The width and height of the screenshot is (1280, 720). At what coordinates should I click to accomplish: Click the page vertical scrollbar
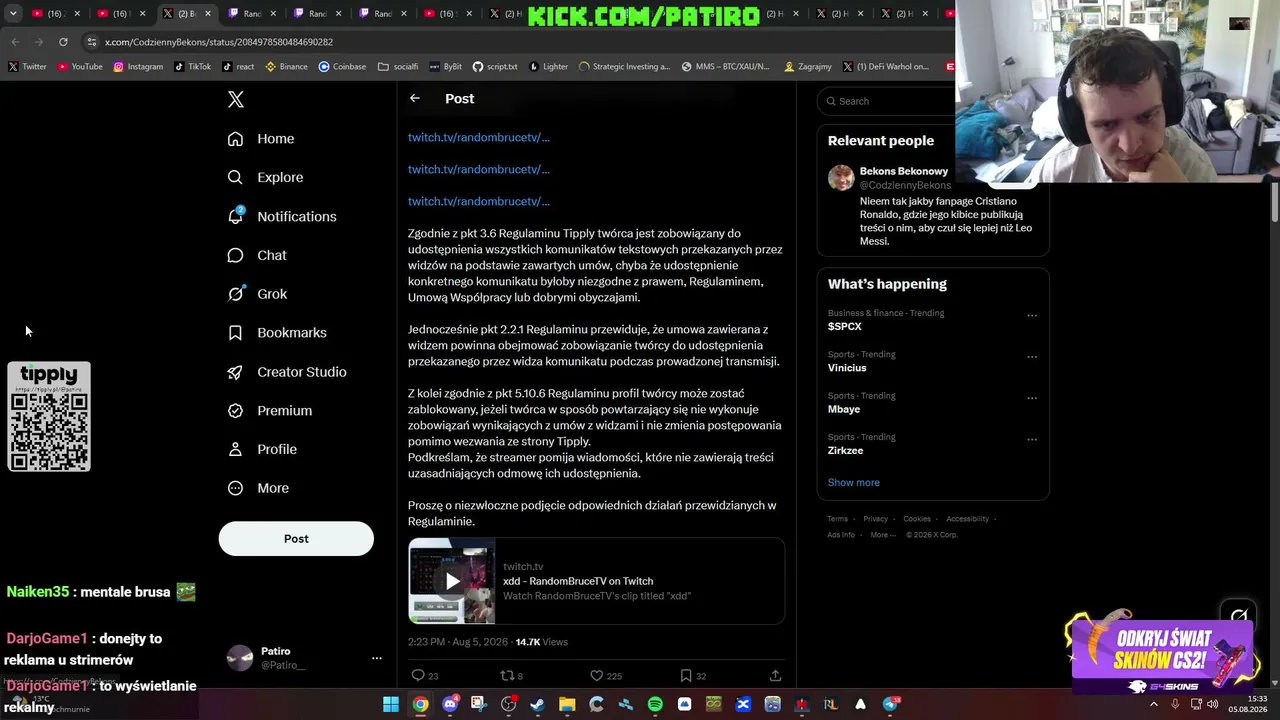(x=1275, y=202)
